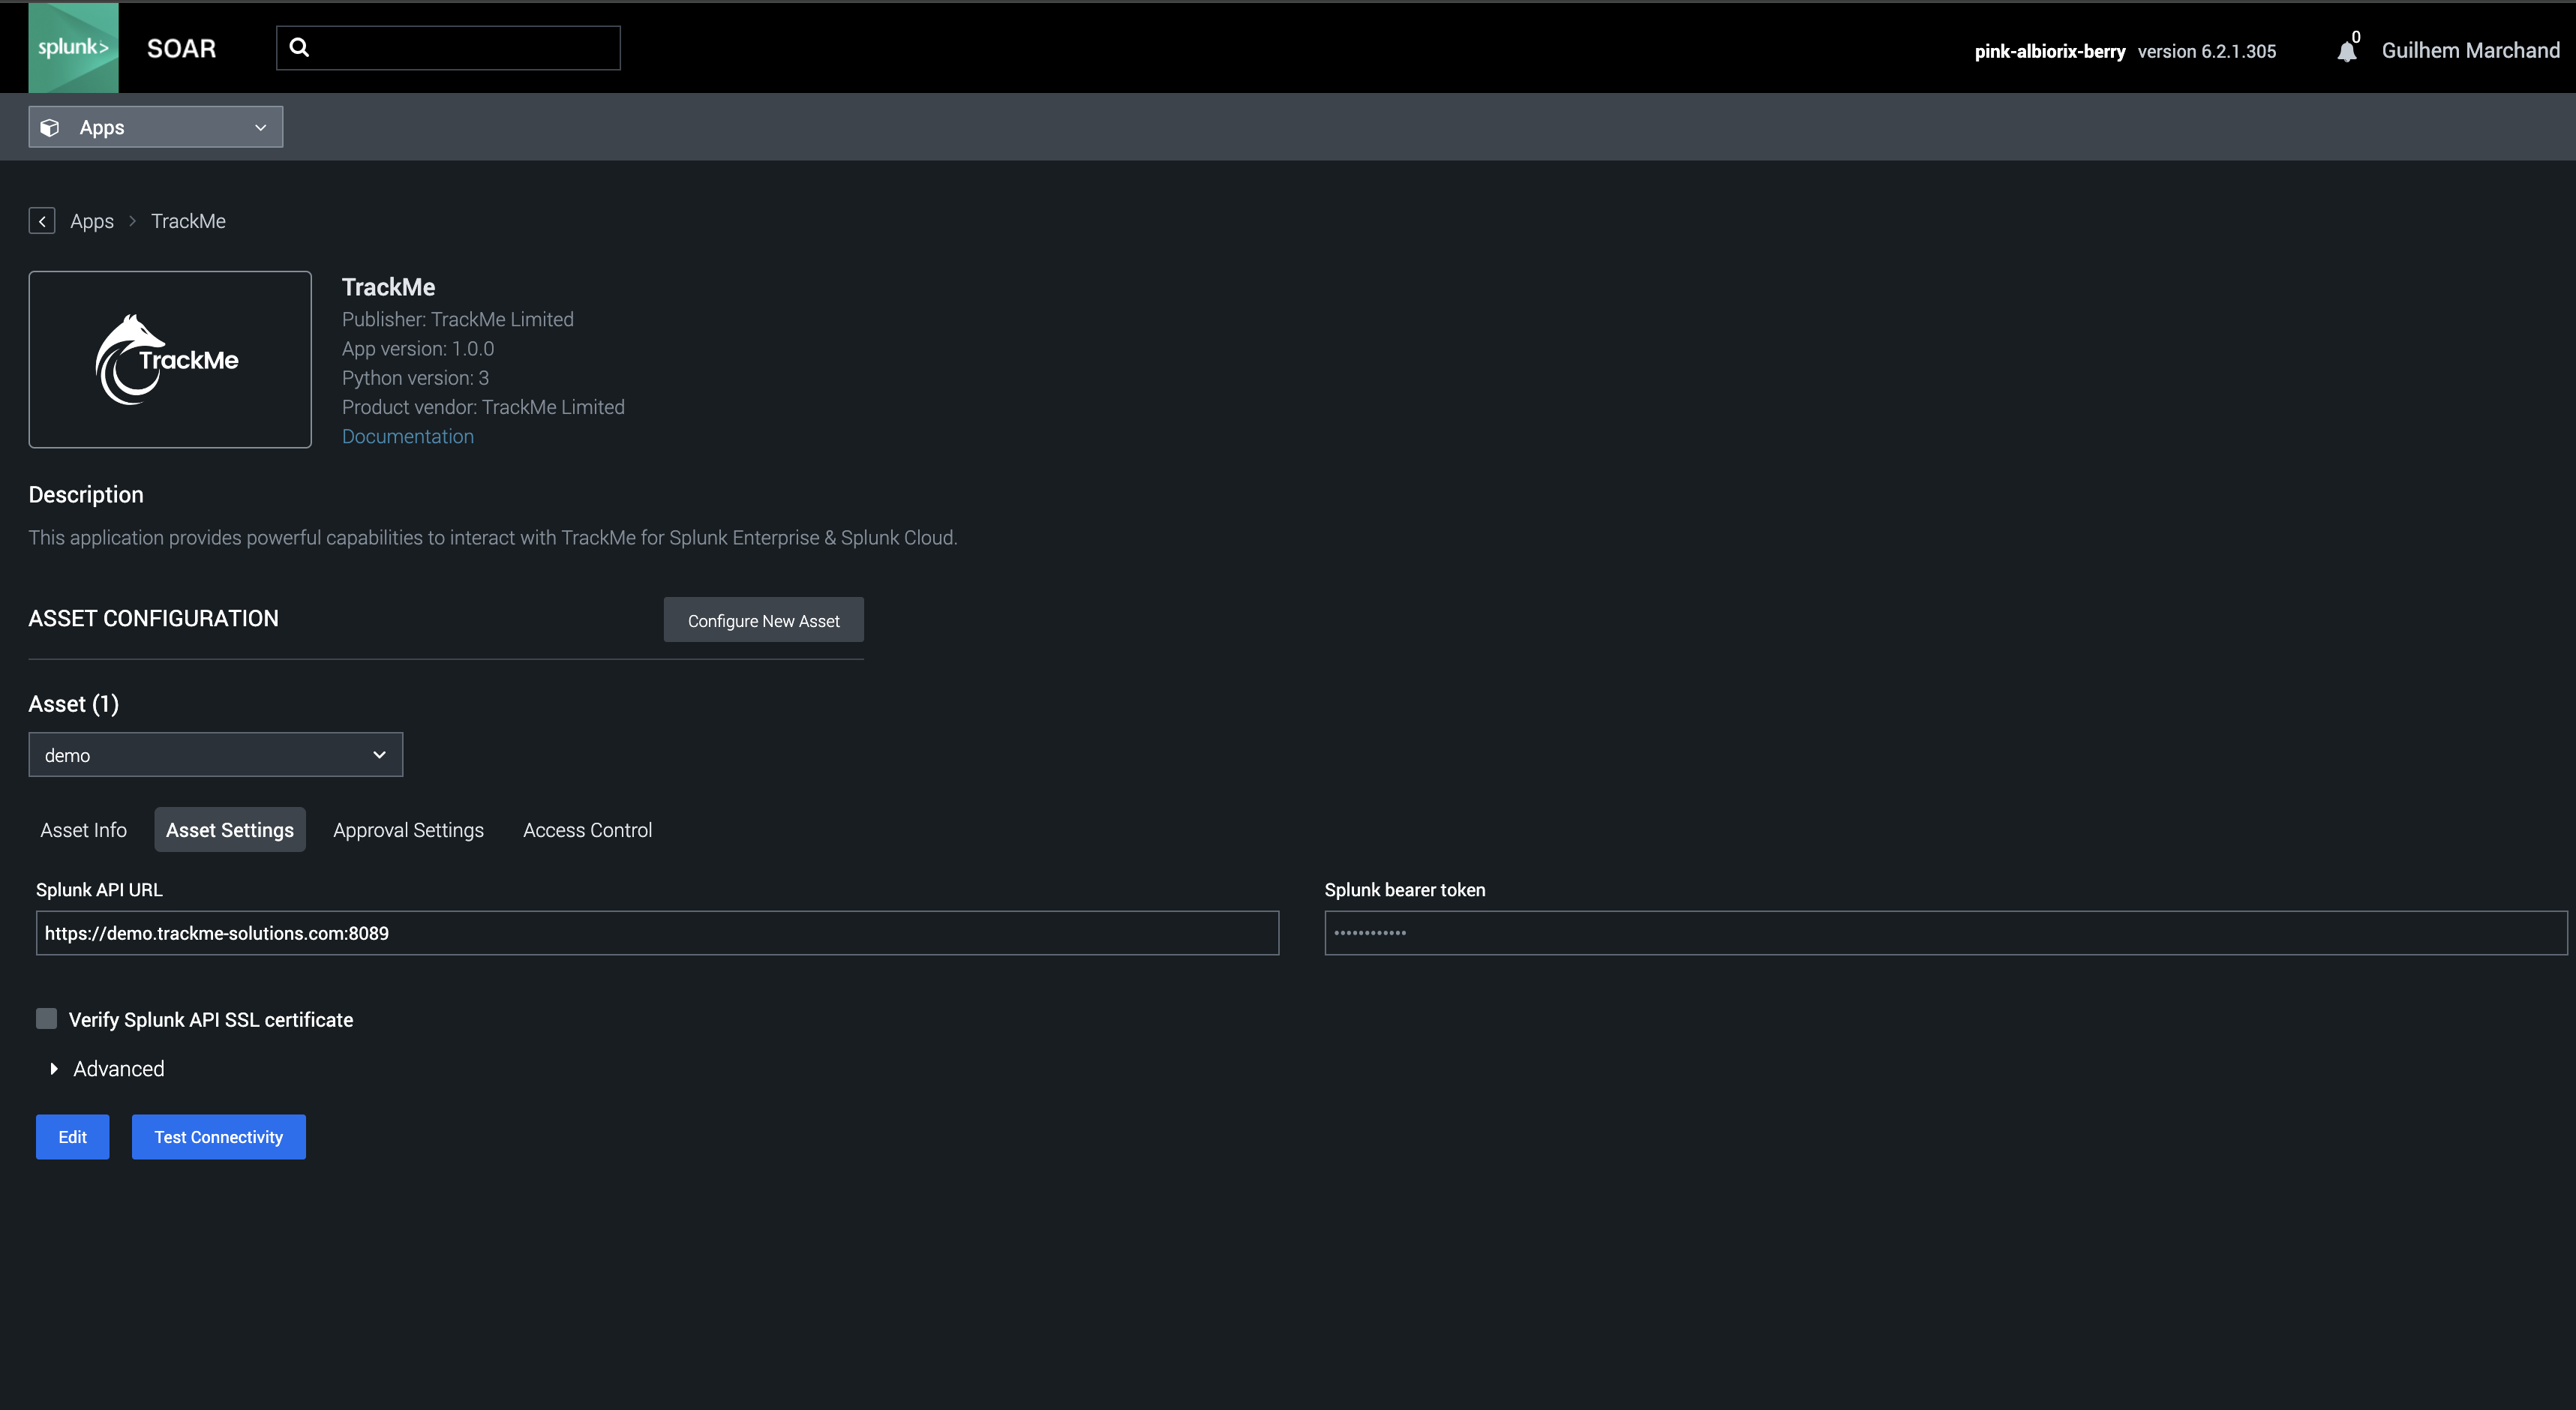Image resolution: width=2576 pixels, height=1410 pixels.
Task: Enable Verify Splunk API SSL certificate
Action: (x=47, y=1018)
